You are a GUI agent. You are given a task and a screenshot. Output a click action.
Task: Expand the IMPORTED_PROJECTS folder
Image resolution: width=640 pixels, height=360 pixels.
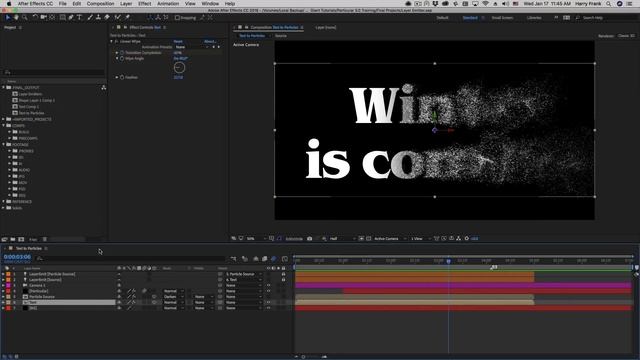coord(4,119)
